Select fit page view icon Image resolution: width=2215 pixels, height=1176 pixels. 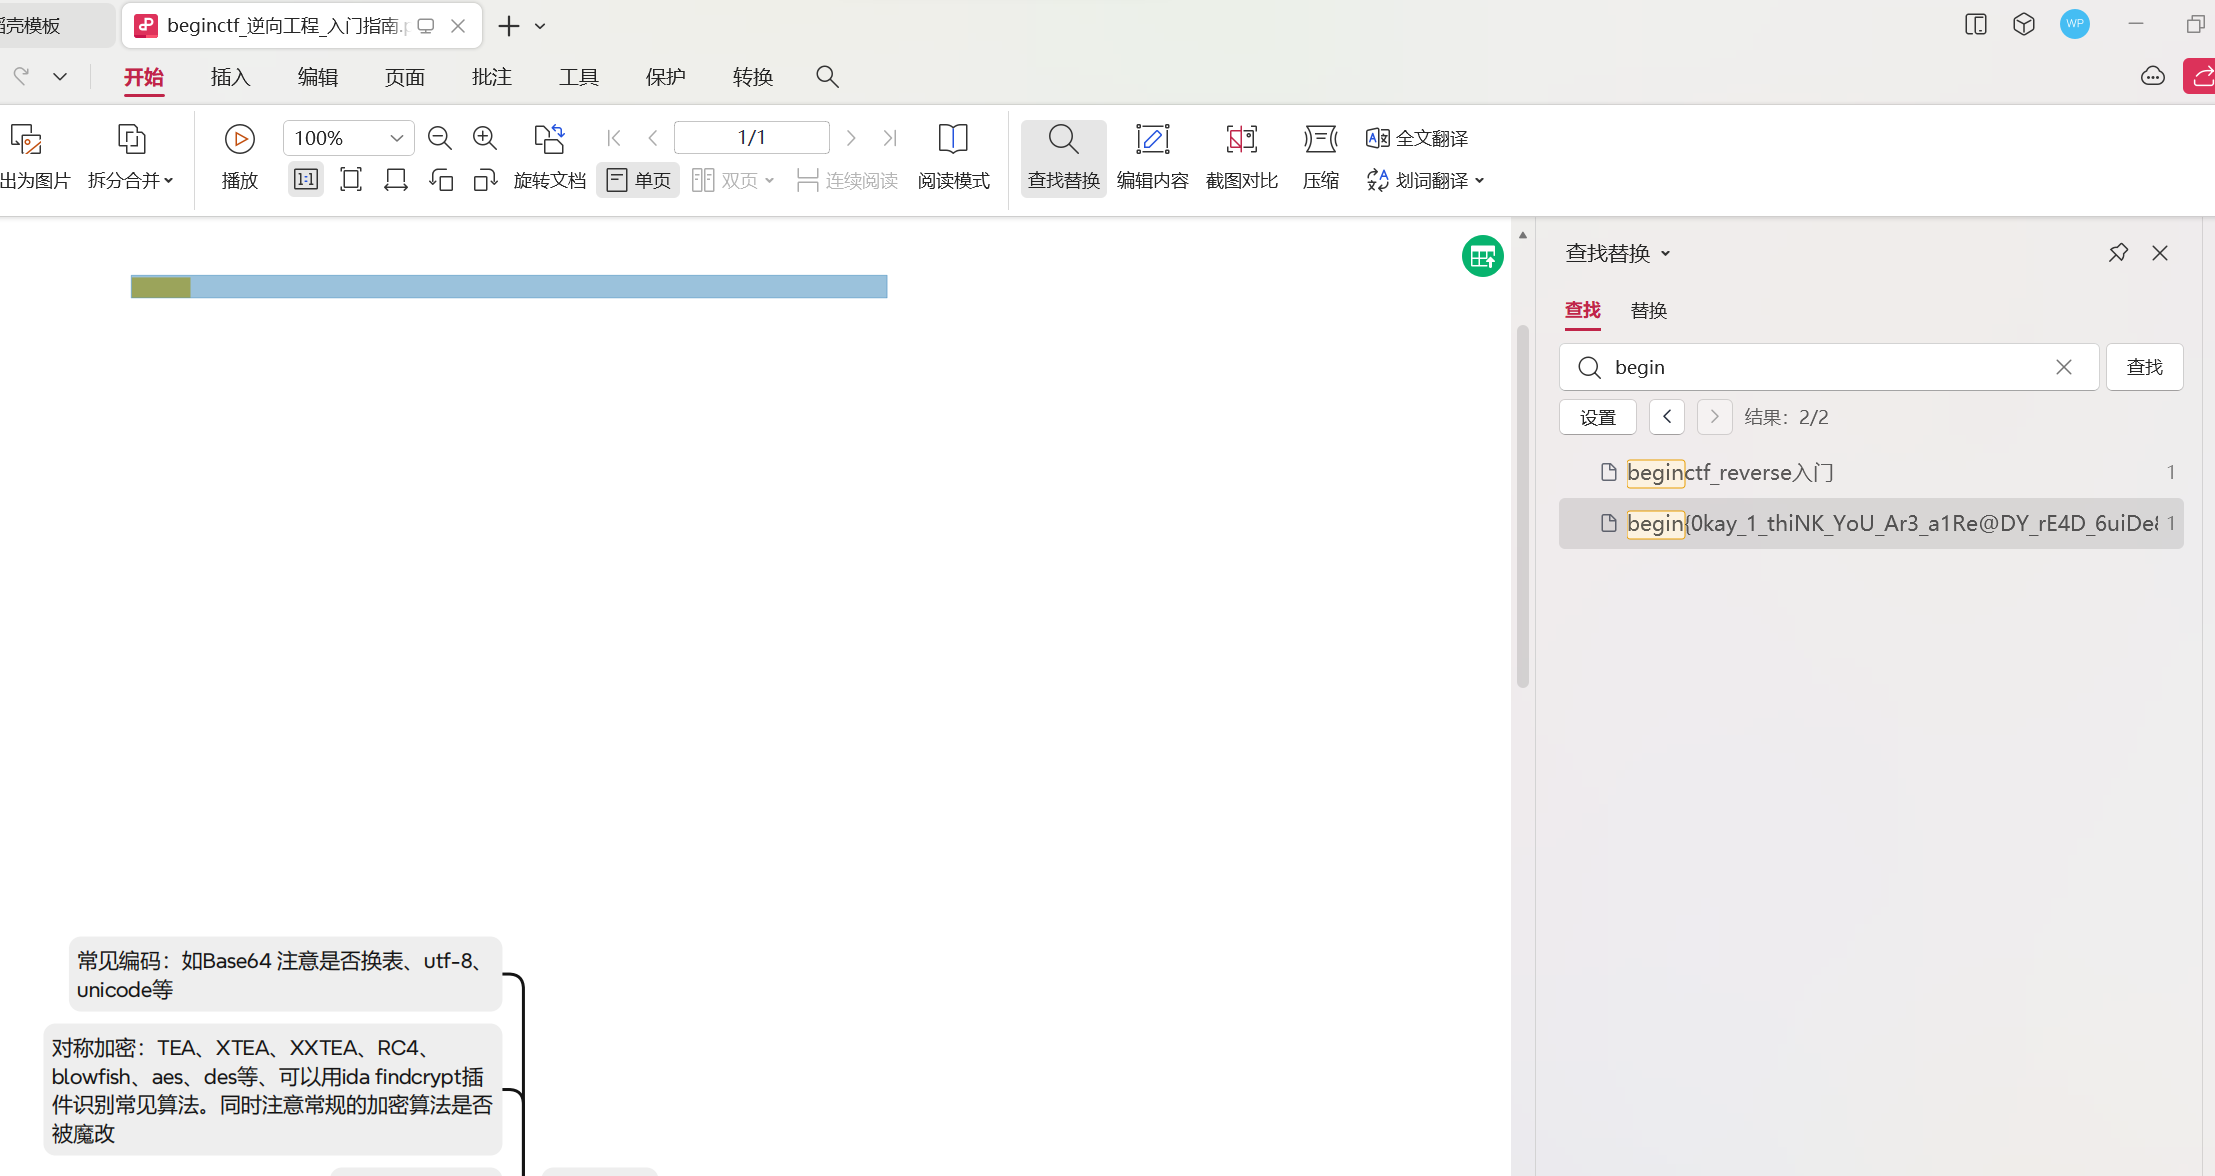(x=351, y=180)
